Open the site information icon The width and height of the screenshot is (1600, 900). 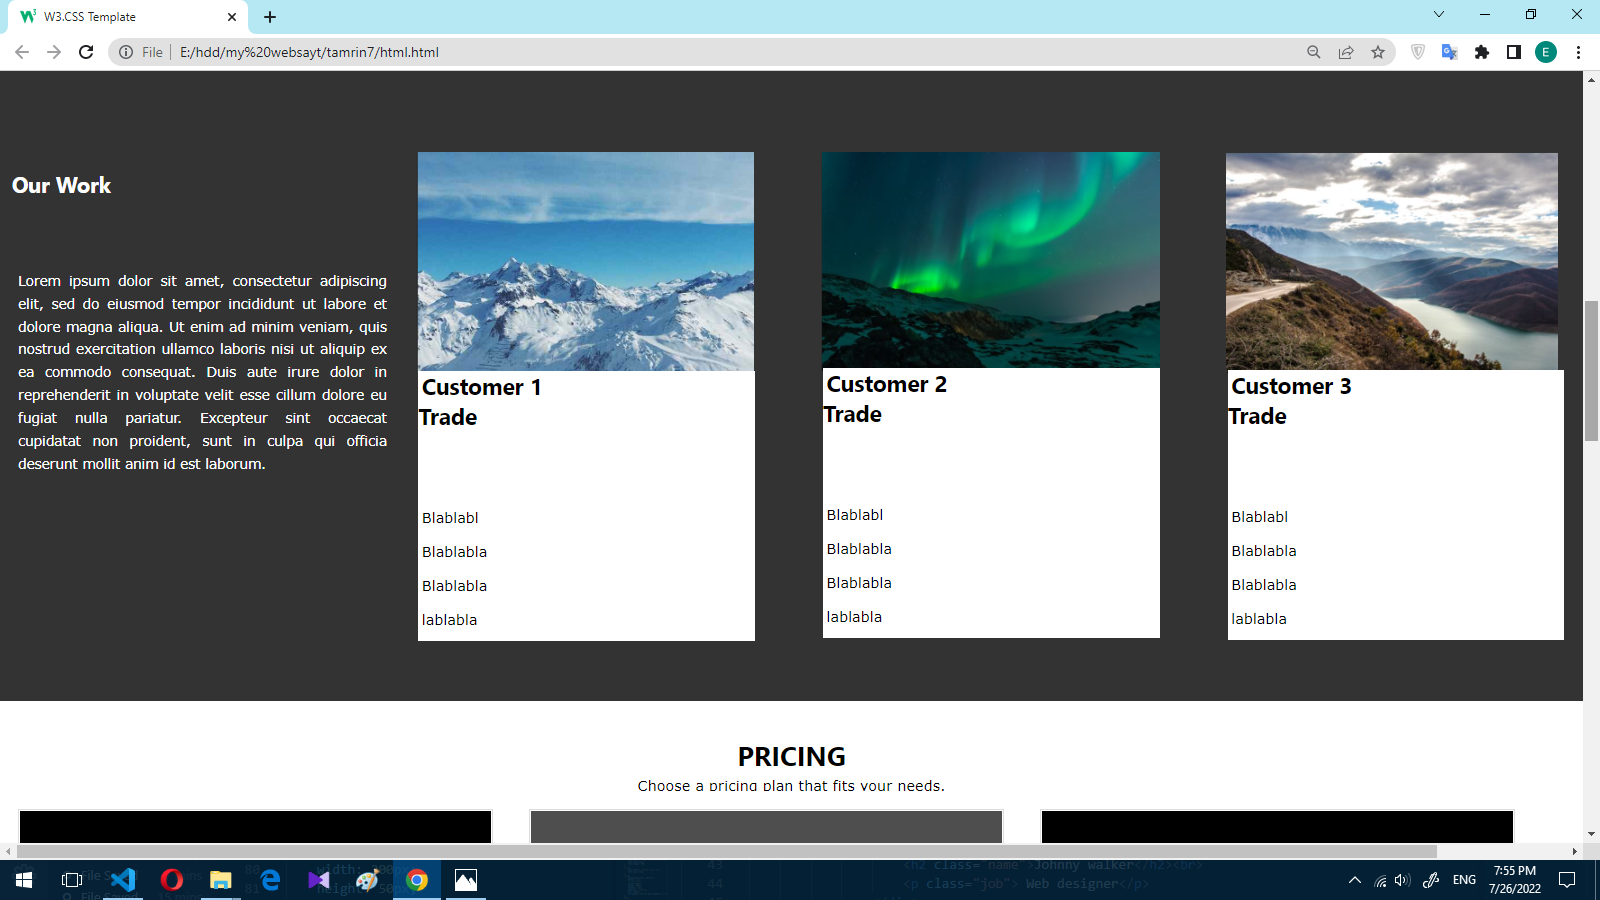coord(126,52)
